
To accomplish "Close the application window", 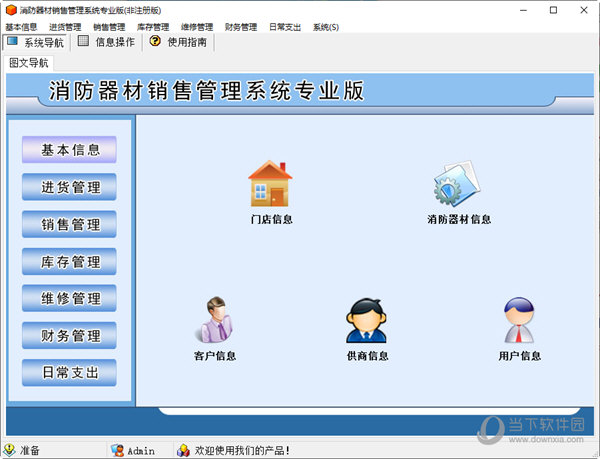I will pos(584,10).
